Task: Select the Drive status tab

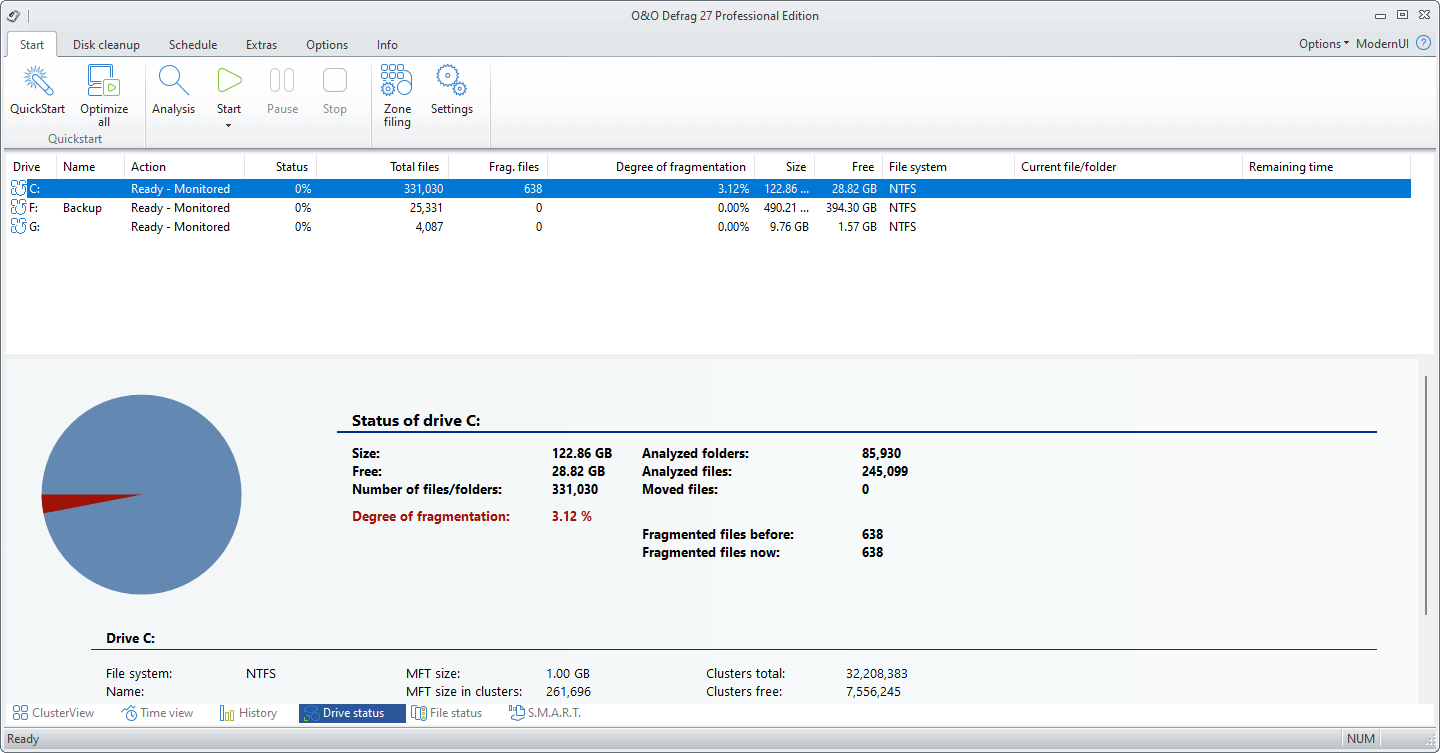Action: click(352, 713)
